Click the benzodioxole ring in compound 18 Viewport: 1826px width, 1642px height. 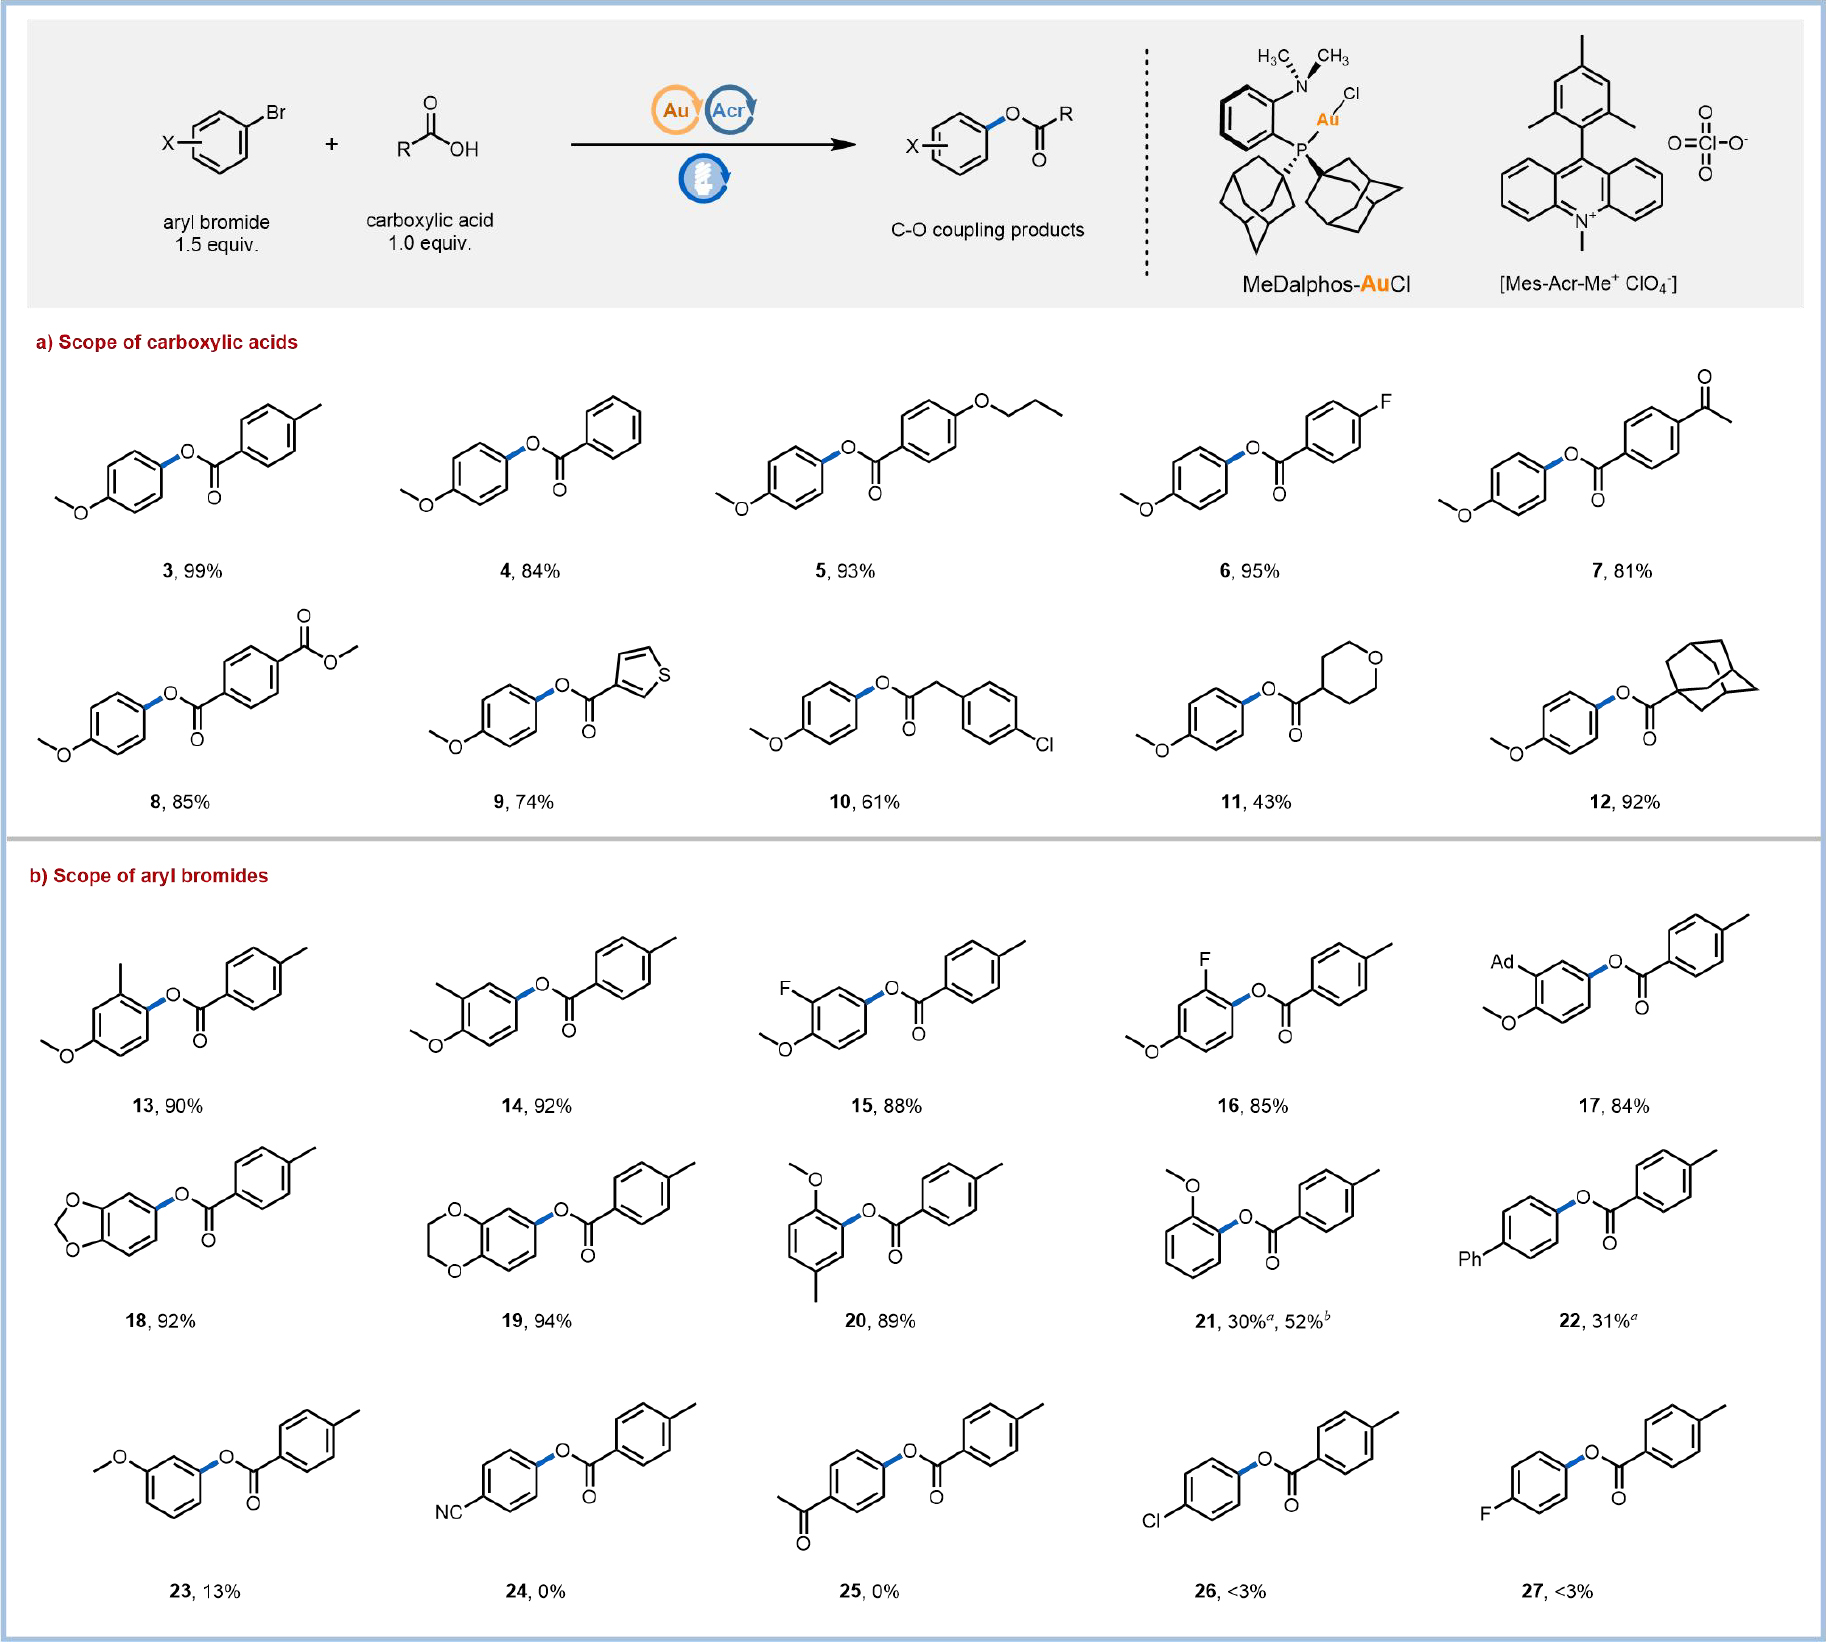[x=82, y=1223]
